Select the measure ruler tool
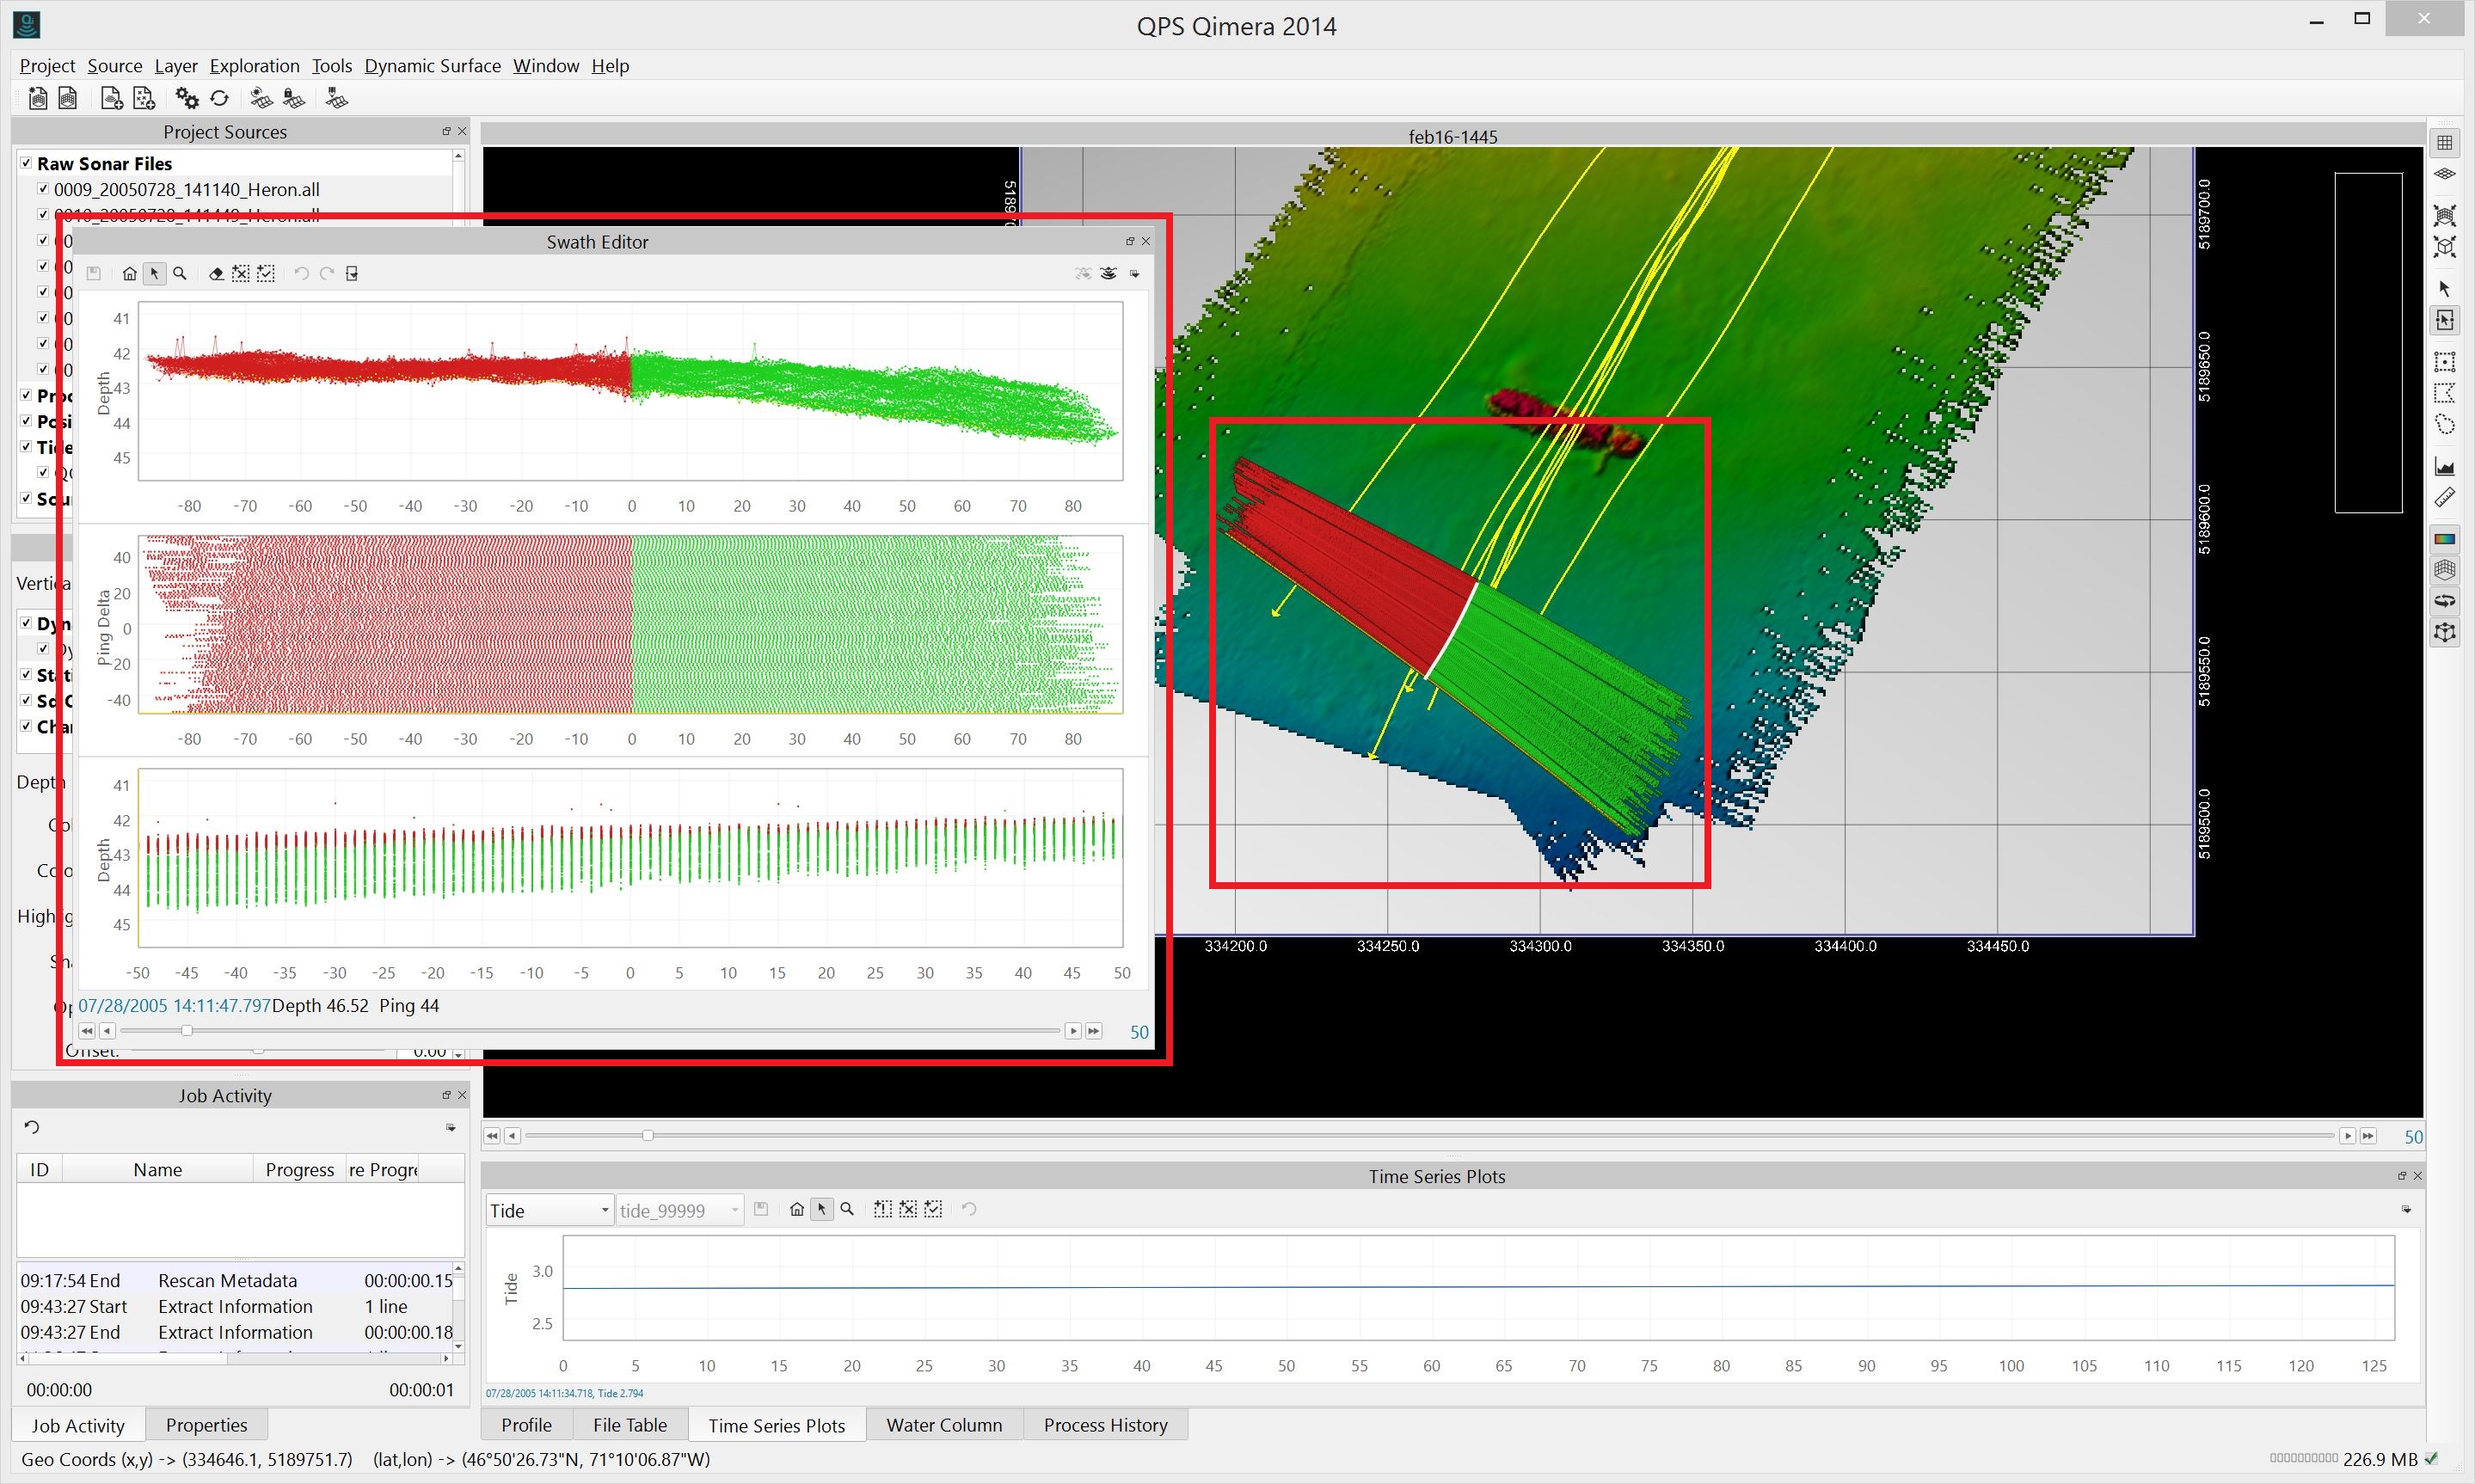Image resolution: width=2475 pixels, height=1484 pixels. tap(2444, 497)
